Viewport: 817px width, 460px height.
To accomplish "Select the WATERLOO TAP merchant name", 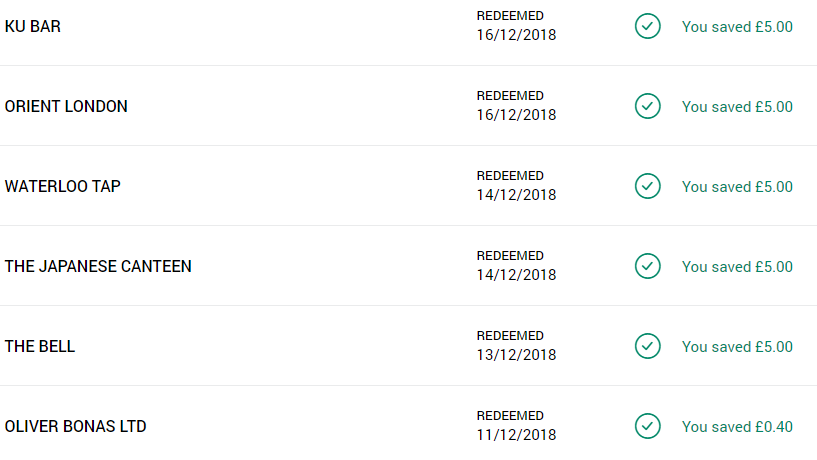I will click(63, 187).
